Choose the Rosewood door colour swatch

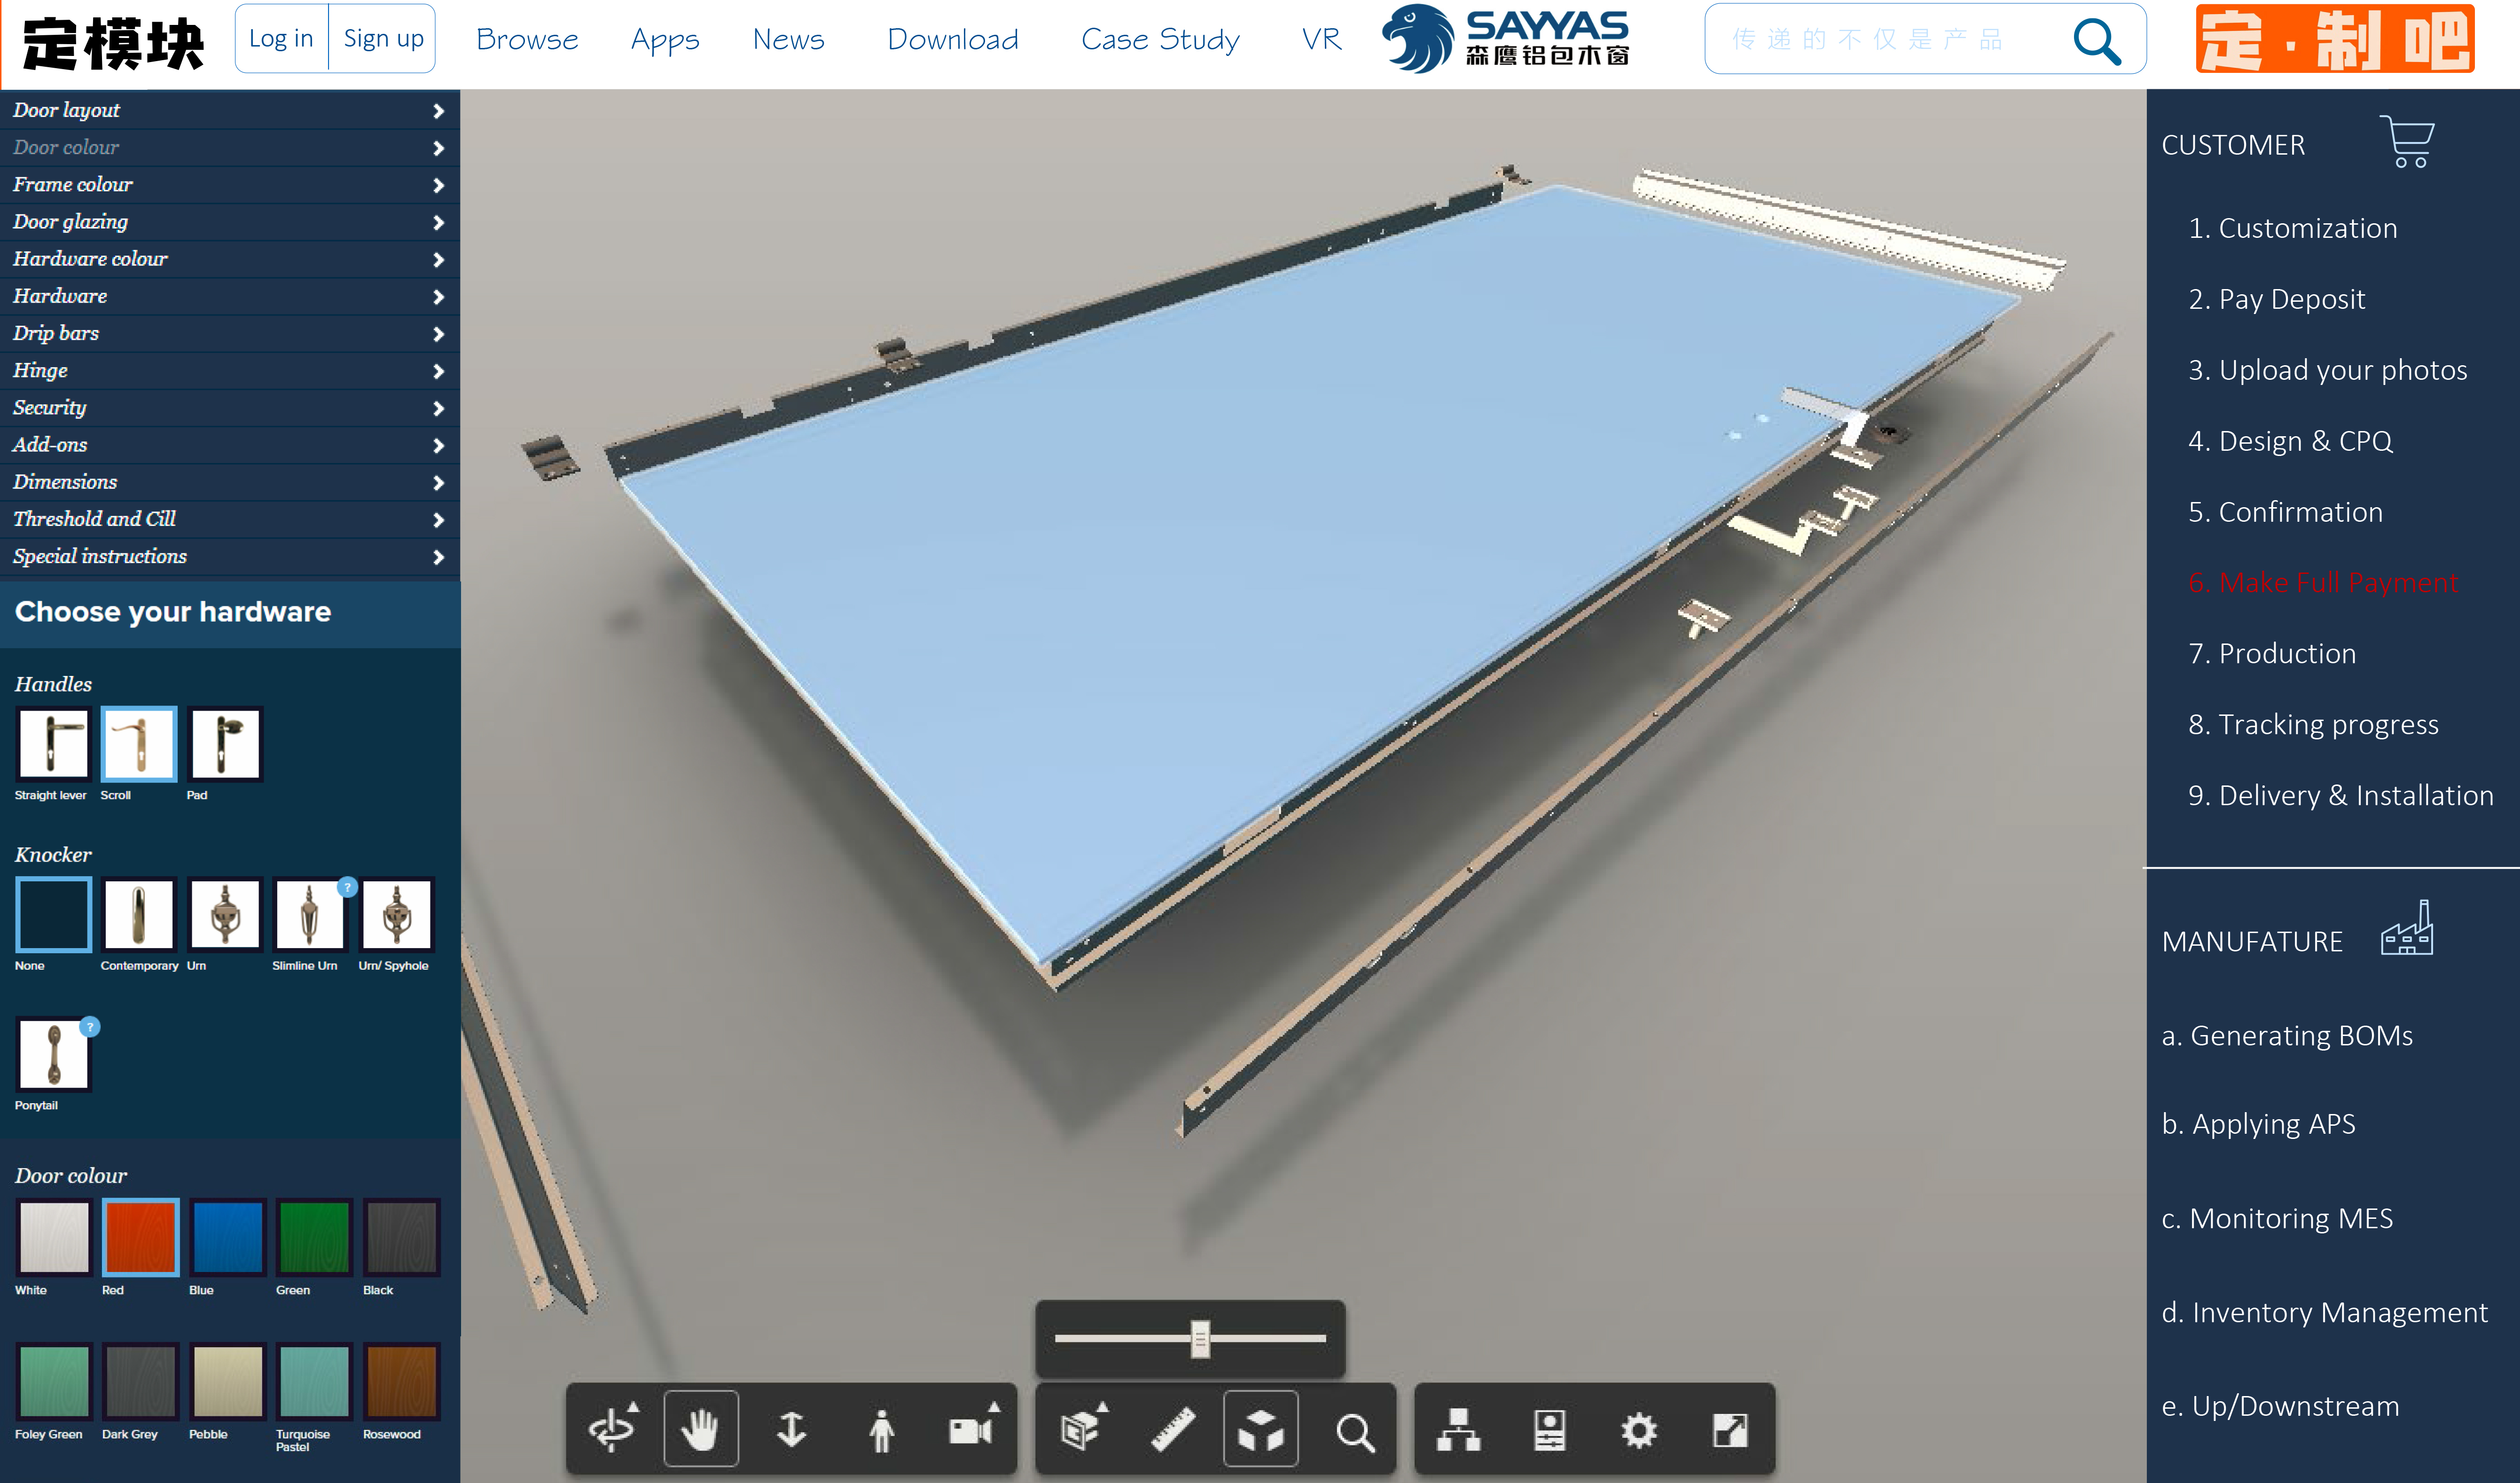click(401, 1382)
